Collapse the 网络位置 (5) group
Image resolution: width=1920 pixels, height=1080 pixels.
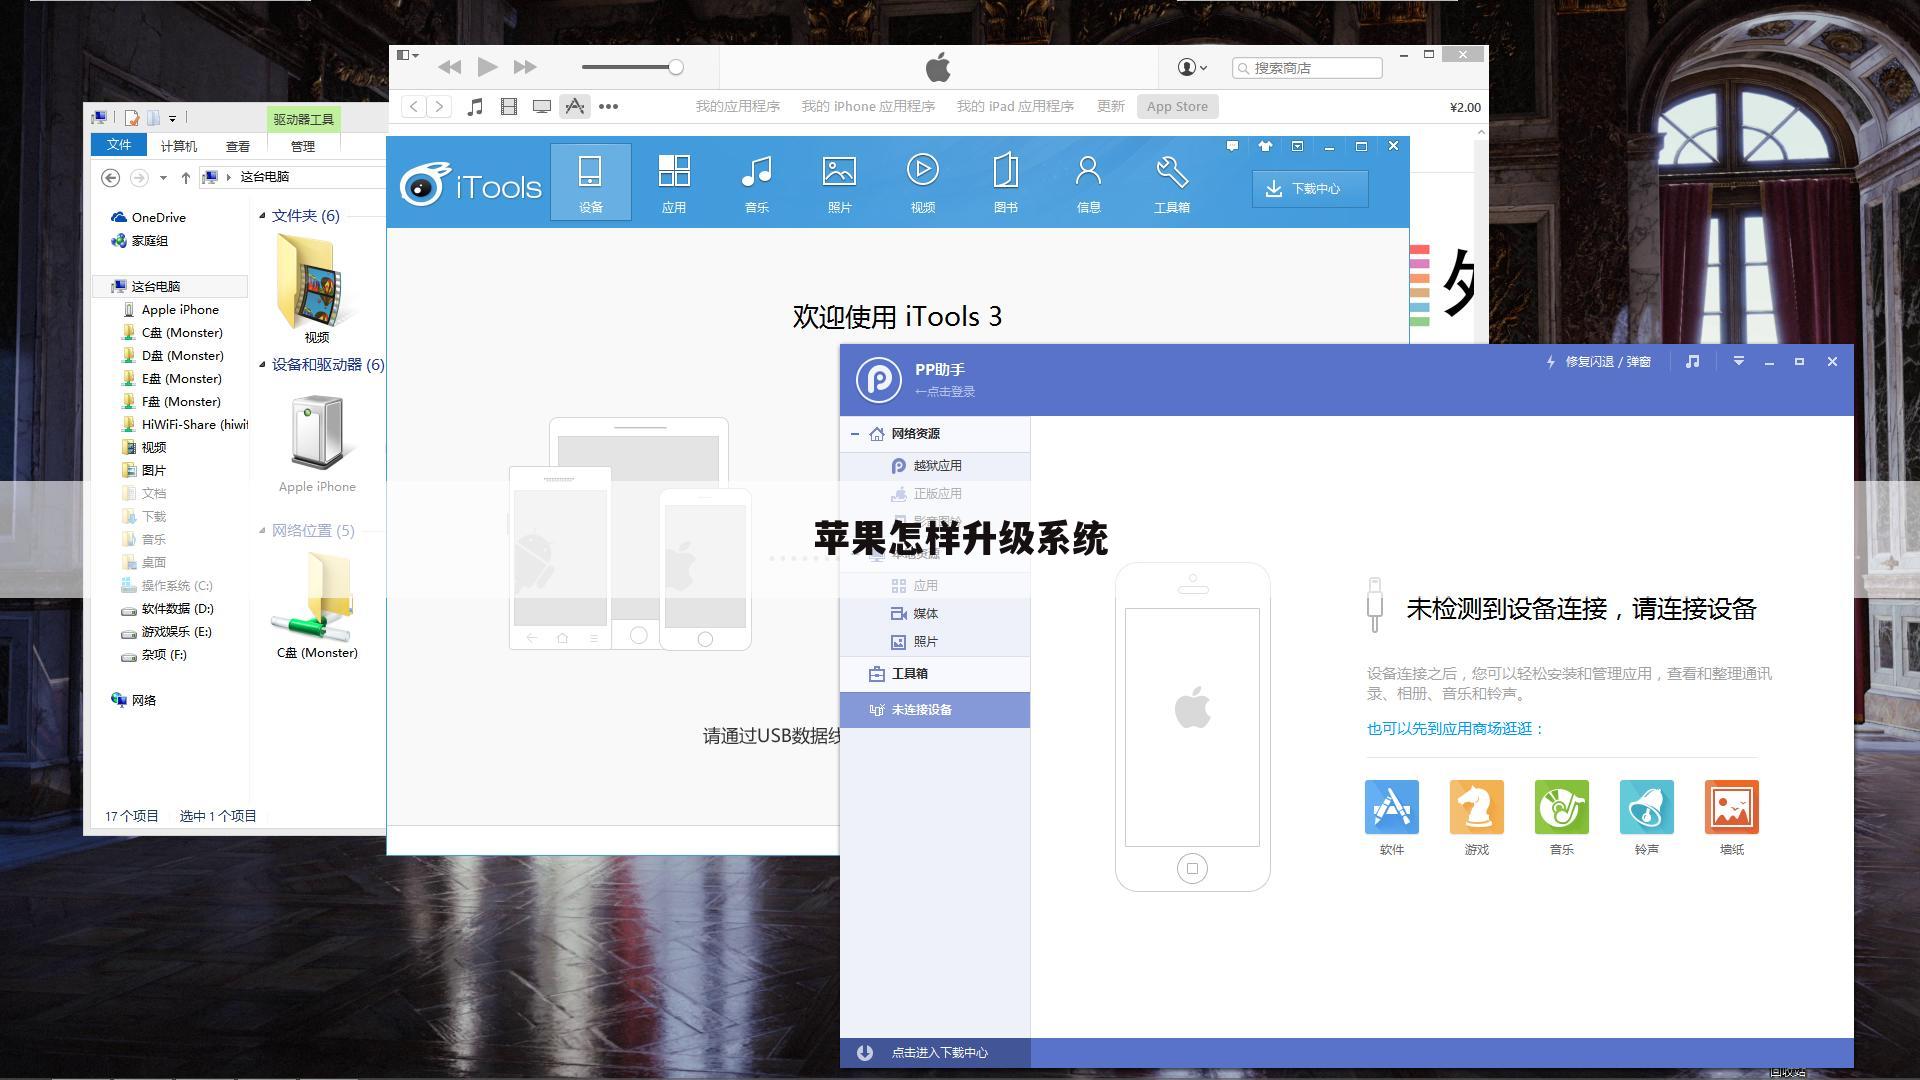pyautogui.click(x=262, y=531)
